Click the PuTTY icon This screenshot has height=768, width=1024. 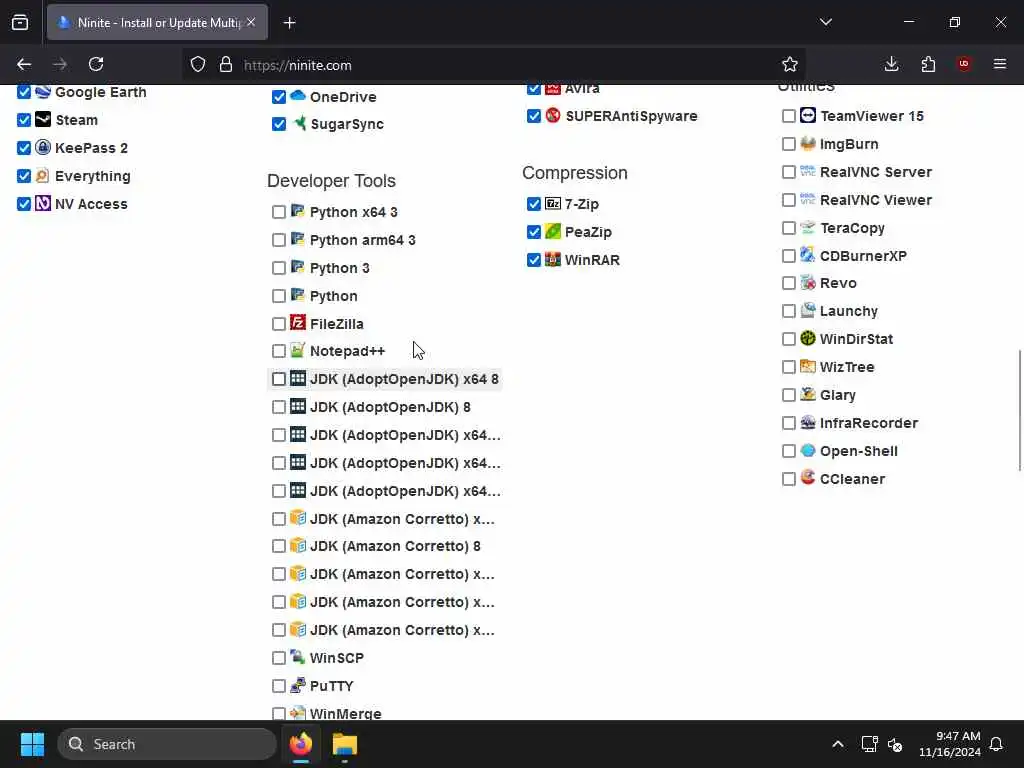coord(298,686)
